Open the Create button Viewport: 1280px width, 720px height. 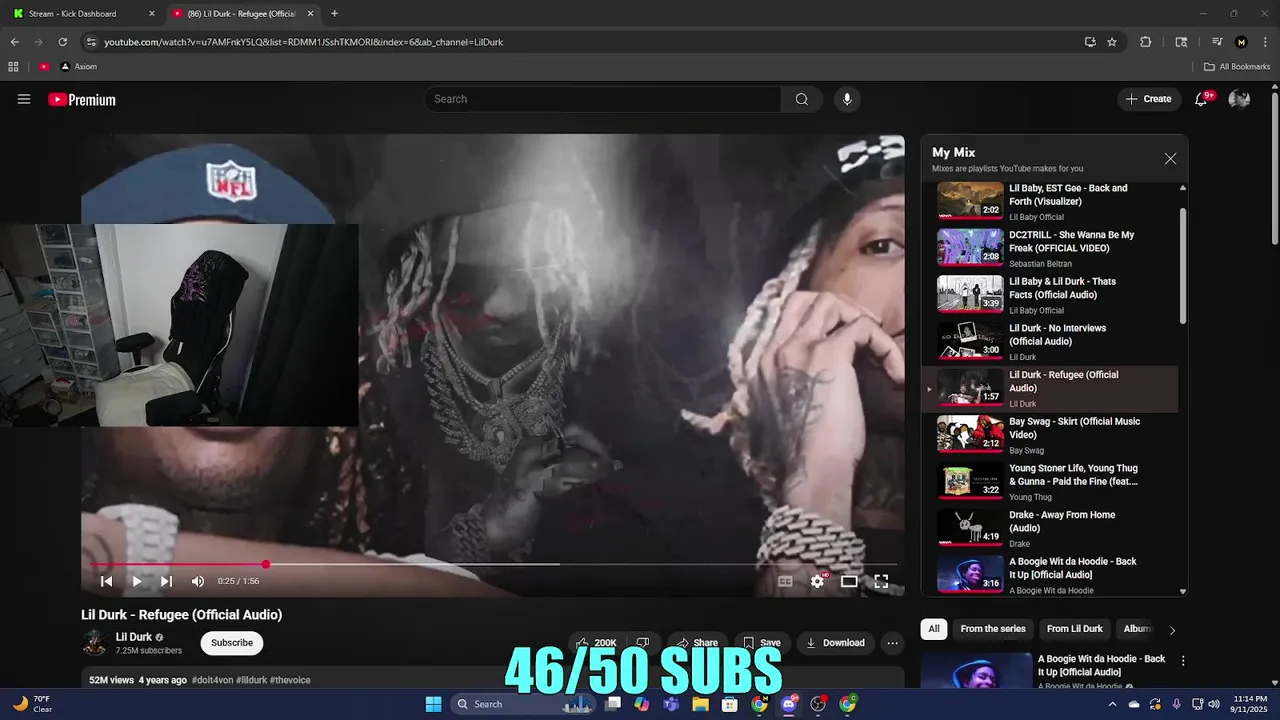(1148, 99)
